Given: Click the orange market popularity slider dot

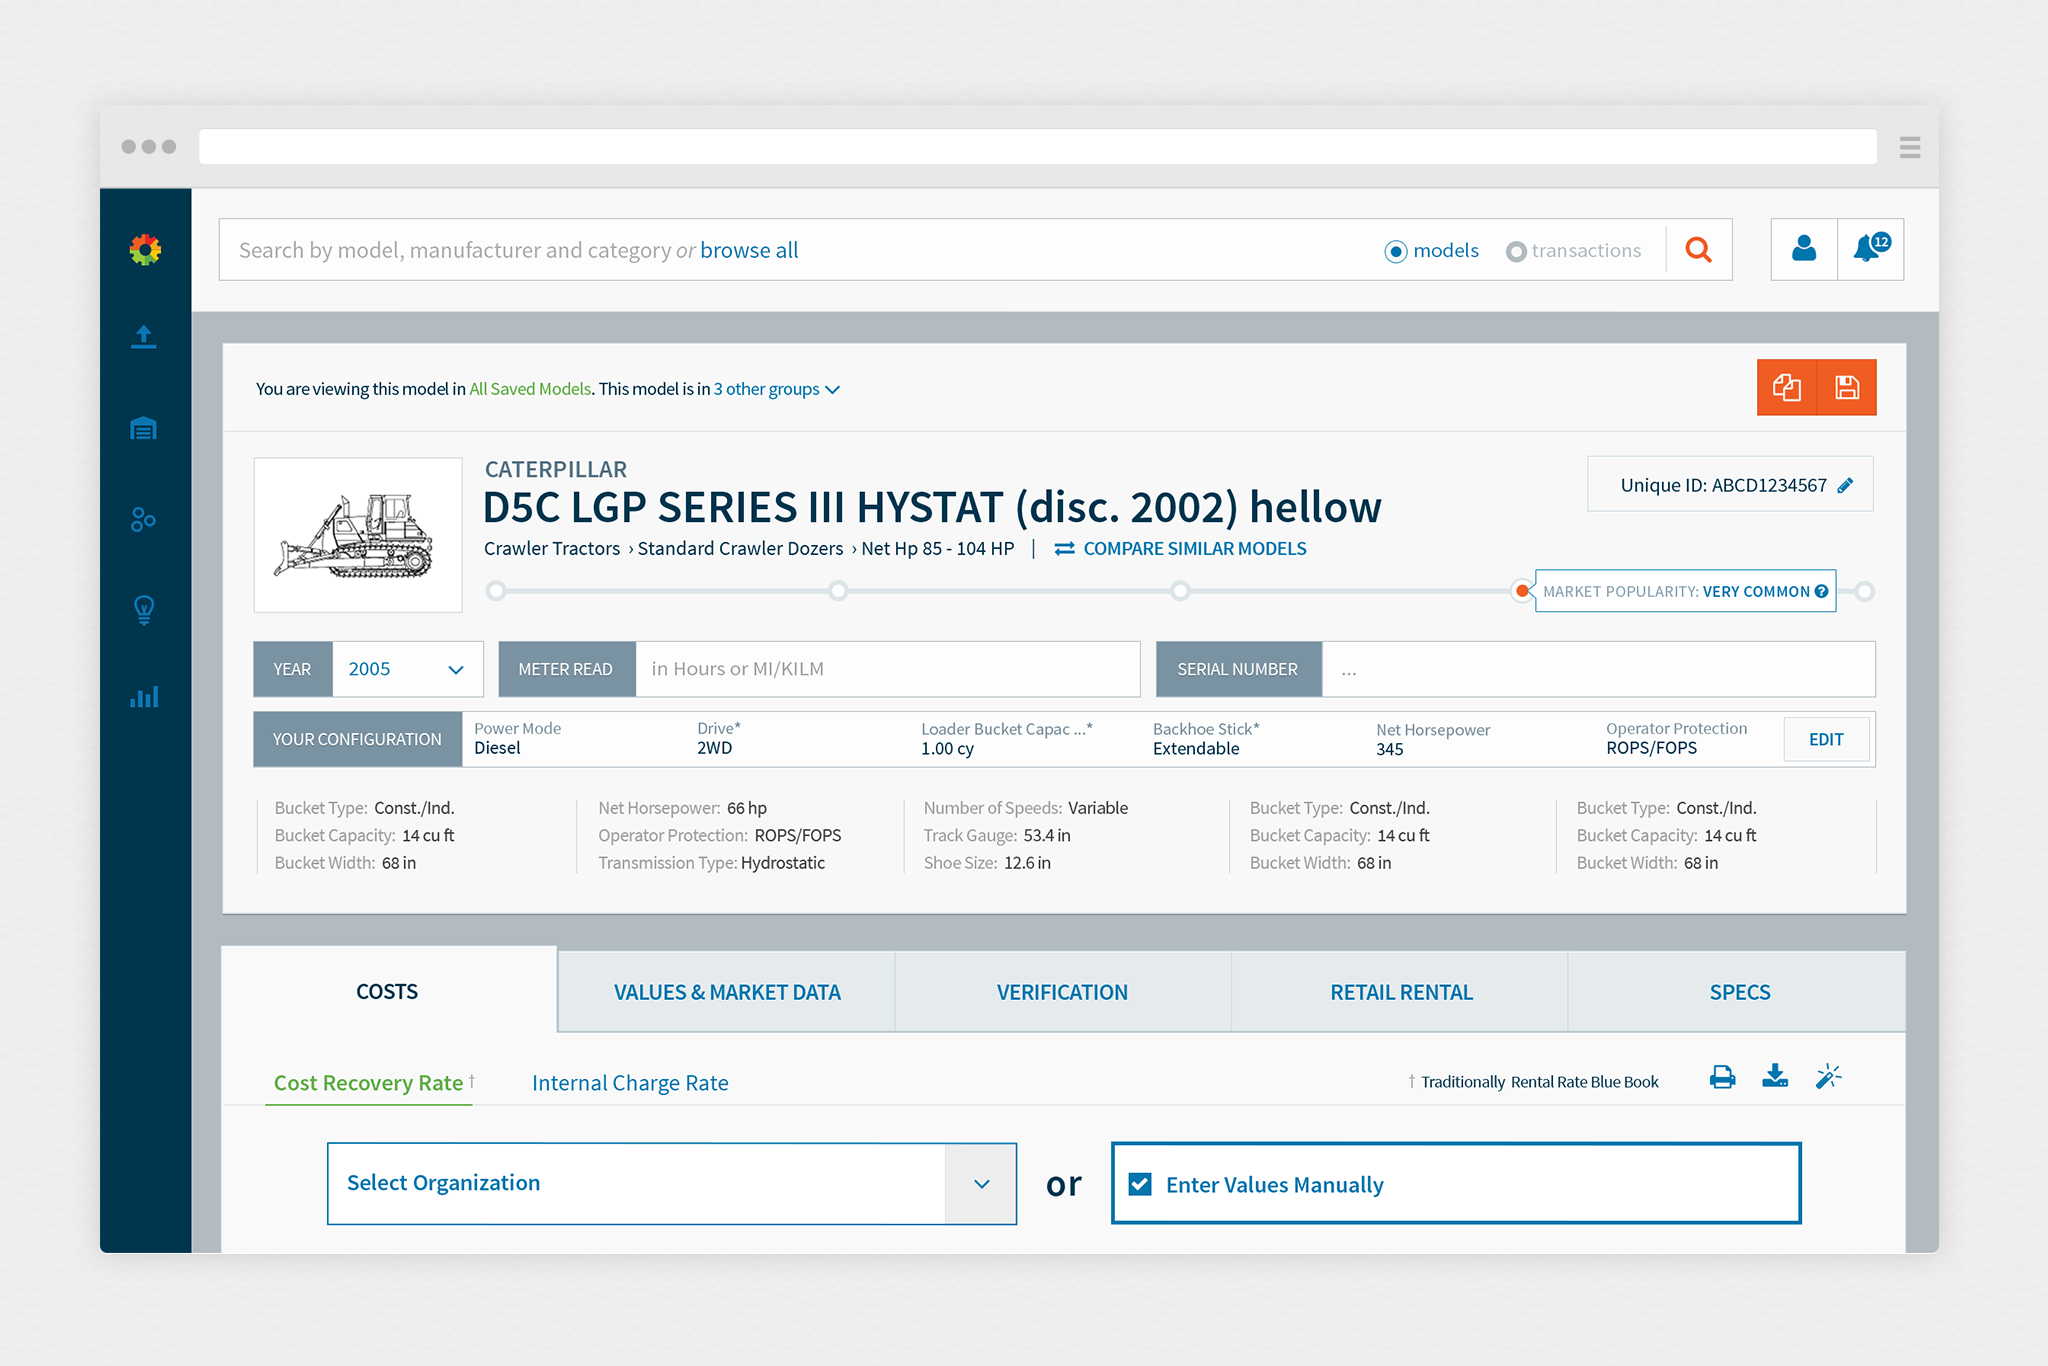Looking at the screenshot, I should pyautogui.click(x=1522, y=591).
